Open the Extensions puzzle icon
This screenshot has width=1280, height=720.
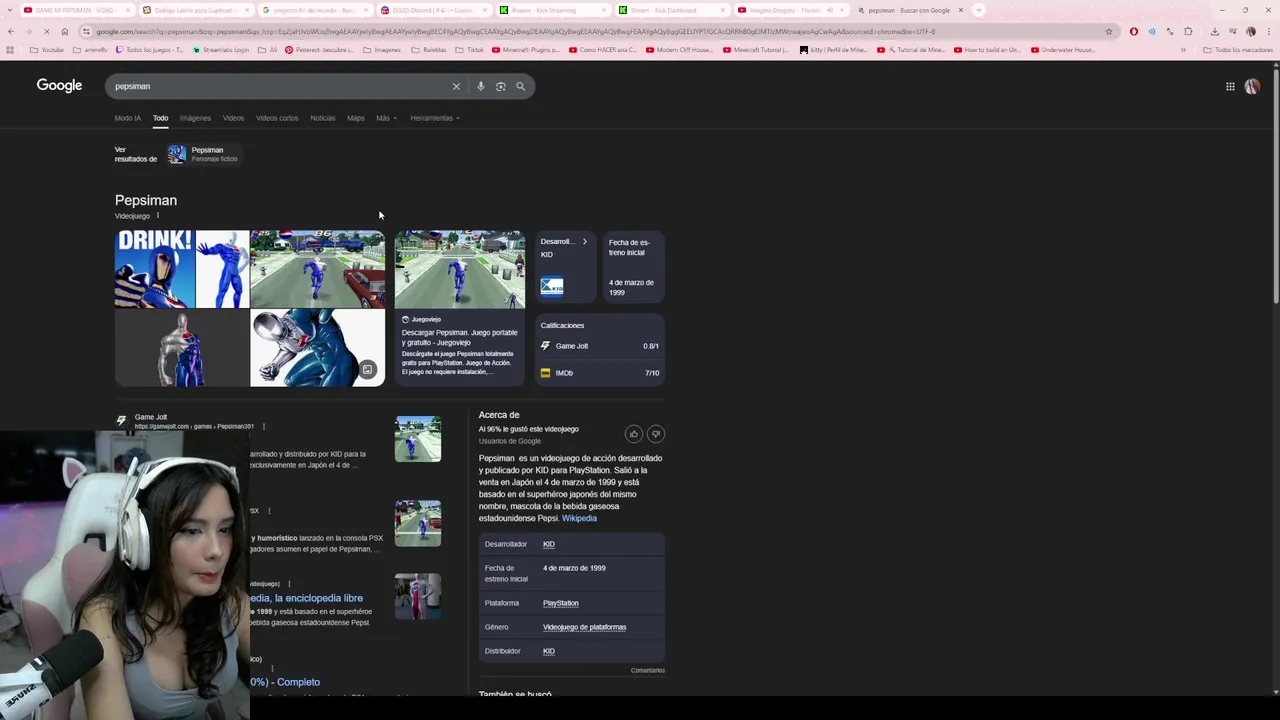[x=1188, y=31]
